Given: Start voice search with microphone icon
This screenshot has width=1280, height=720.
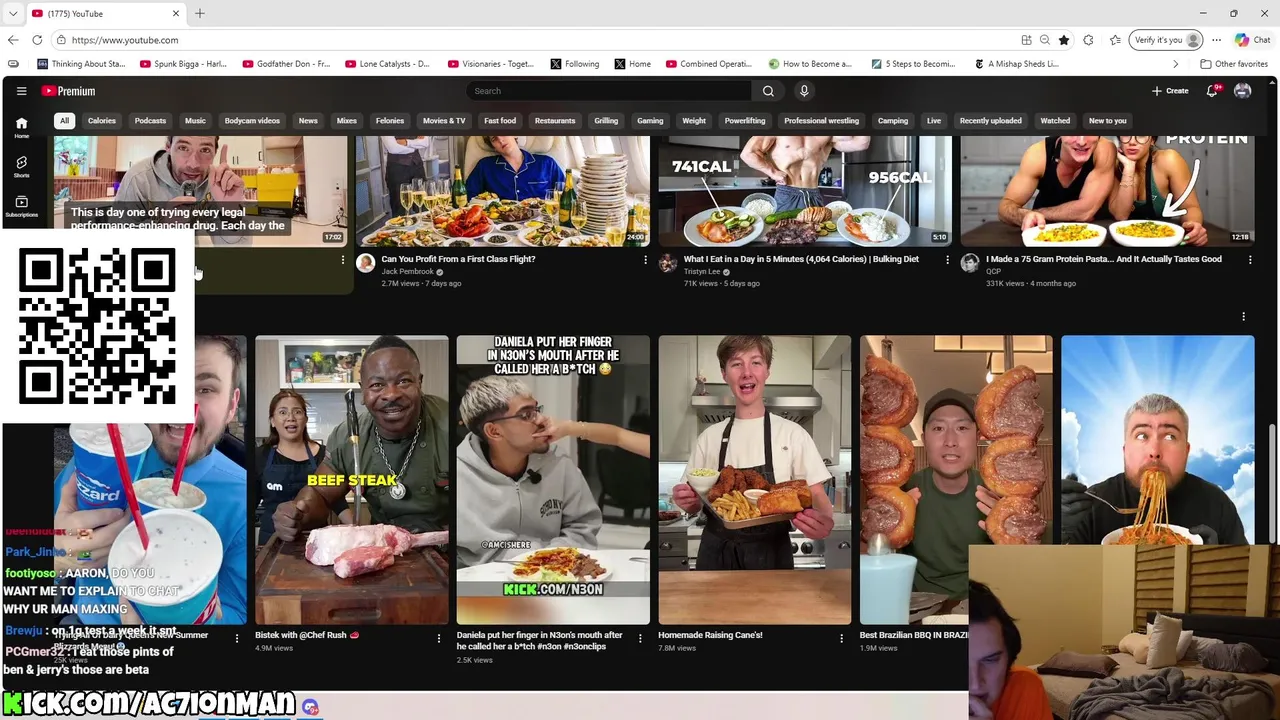Looking at the screenshot, I should click(804, 91).
